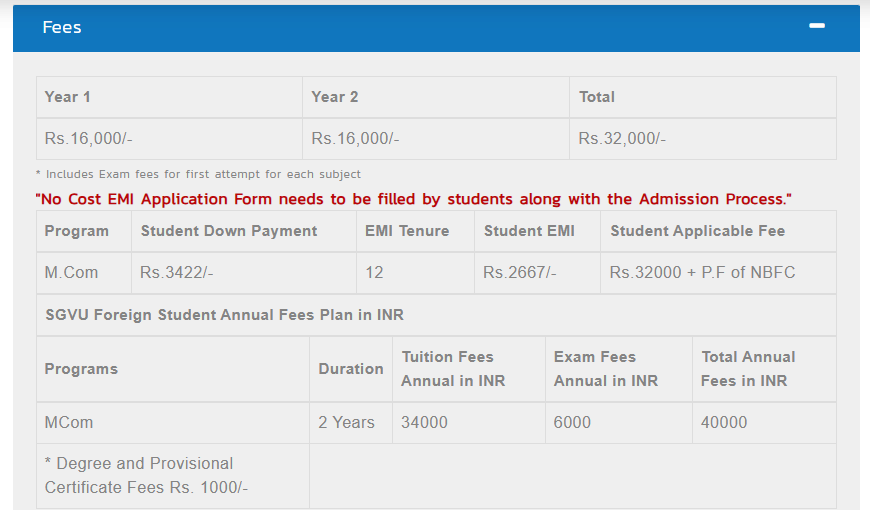This screenshot has height=510, width=870.
Task: Click the total annual fees value 40000
Action: (765, 423)
